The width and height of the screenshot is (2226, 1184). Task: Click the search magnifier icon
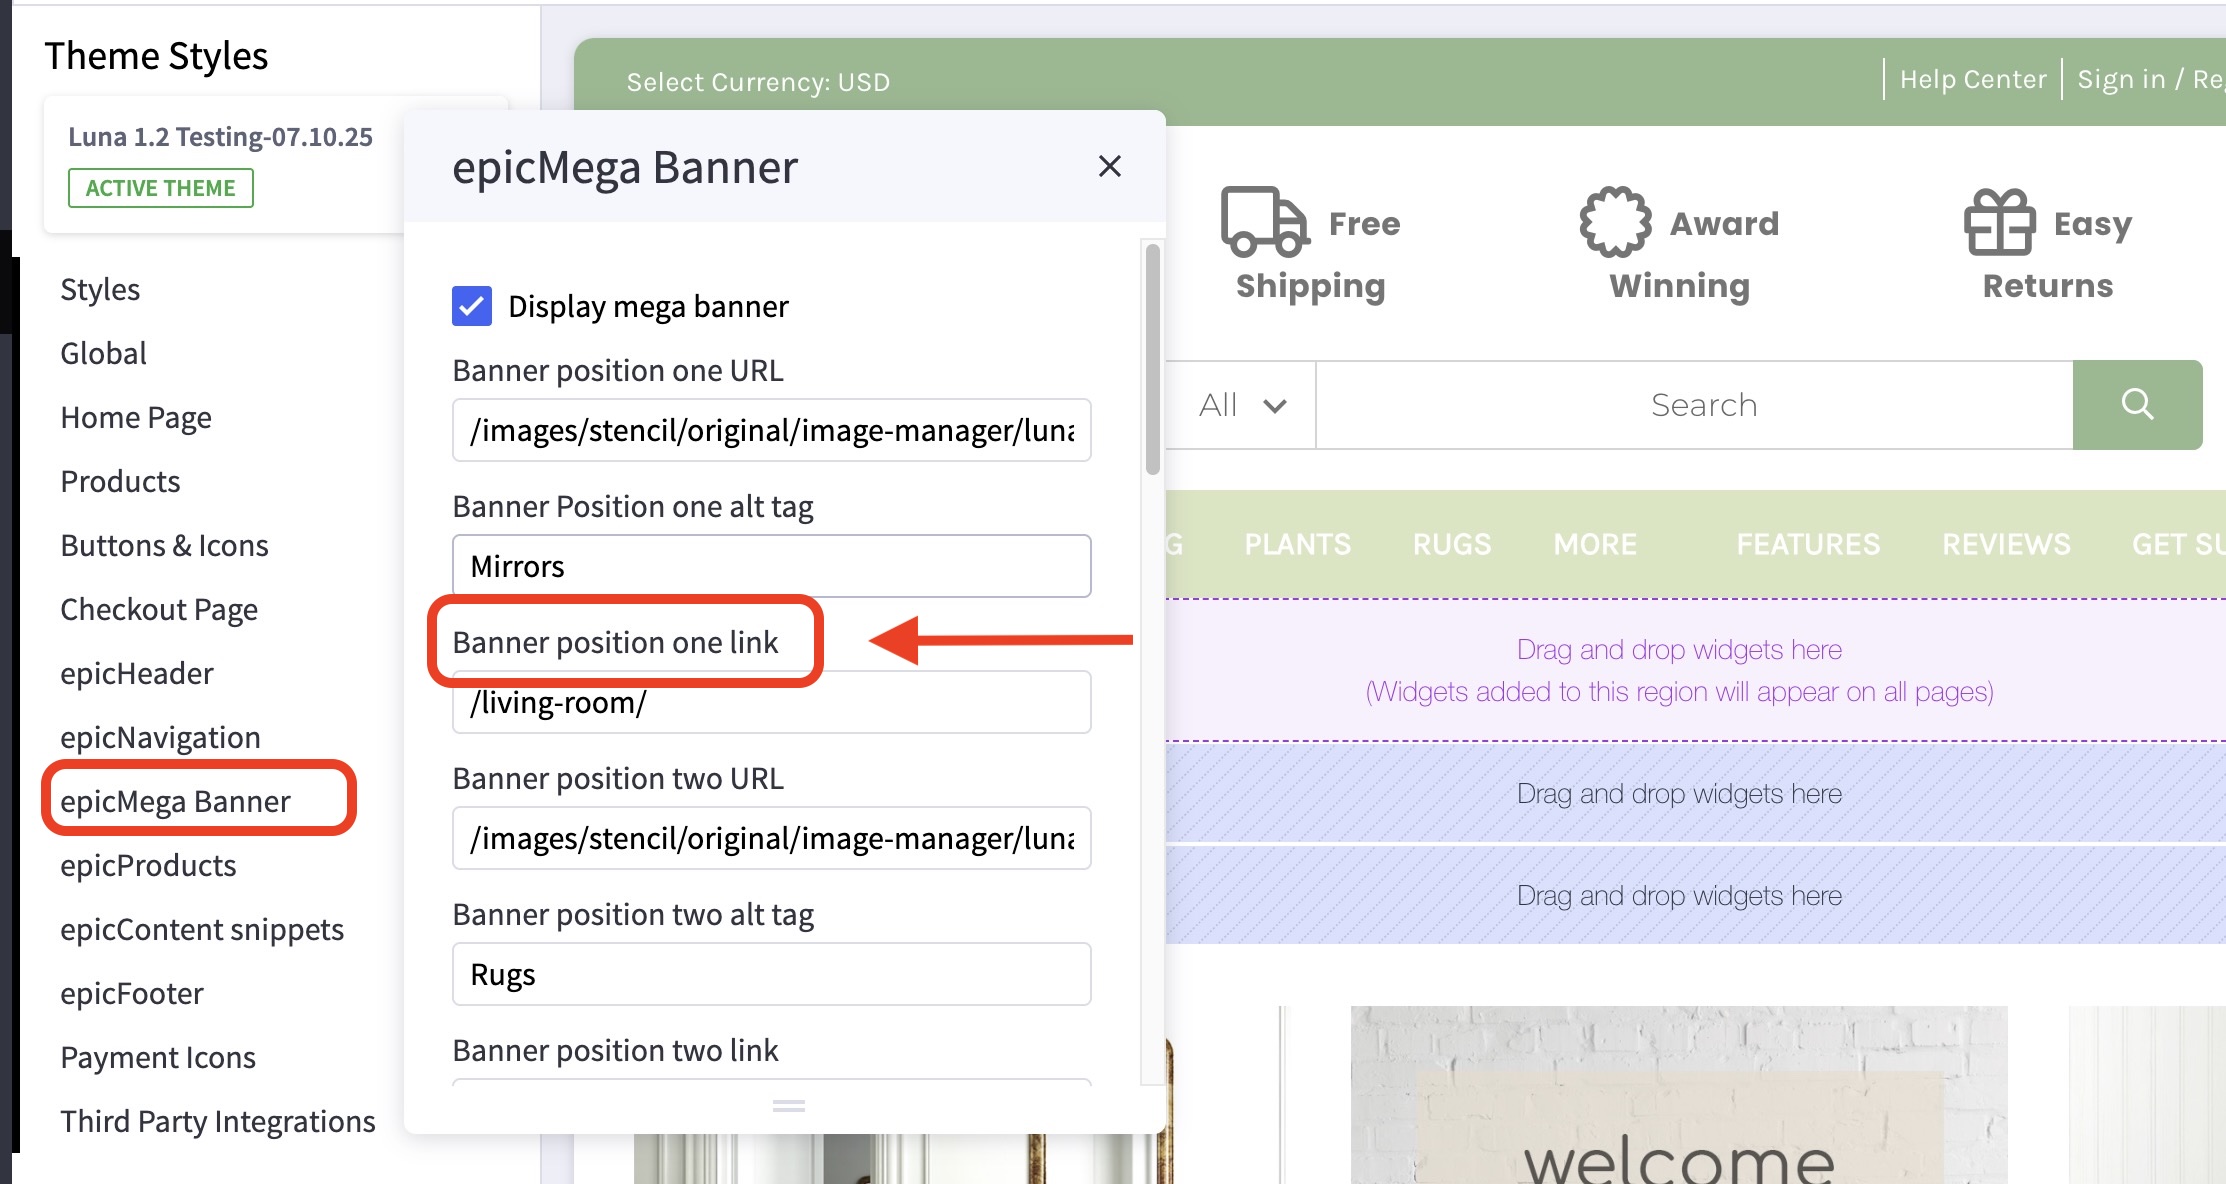pos(2136,405)
